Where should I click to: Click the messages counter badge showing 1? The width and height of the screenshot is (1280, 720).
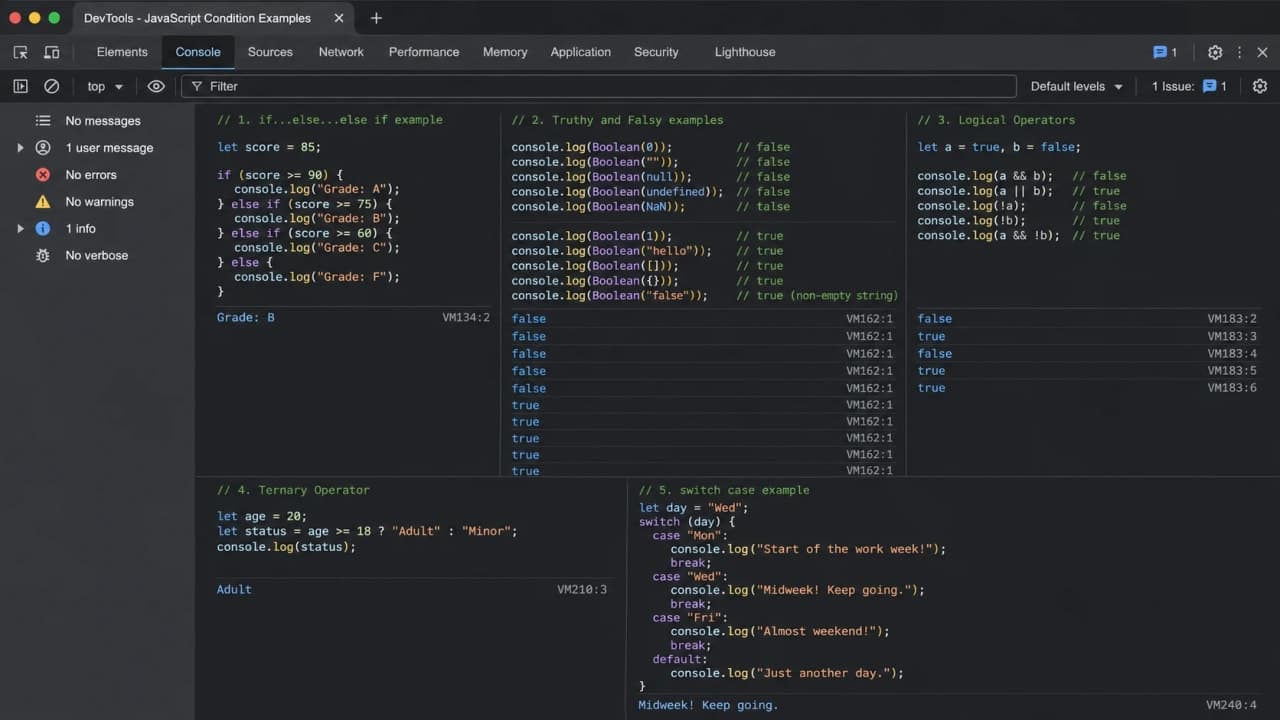pos(1165,52)
